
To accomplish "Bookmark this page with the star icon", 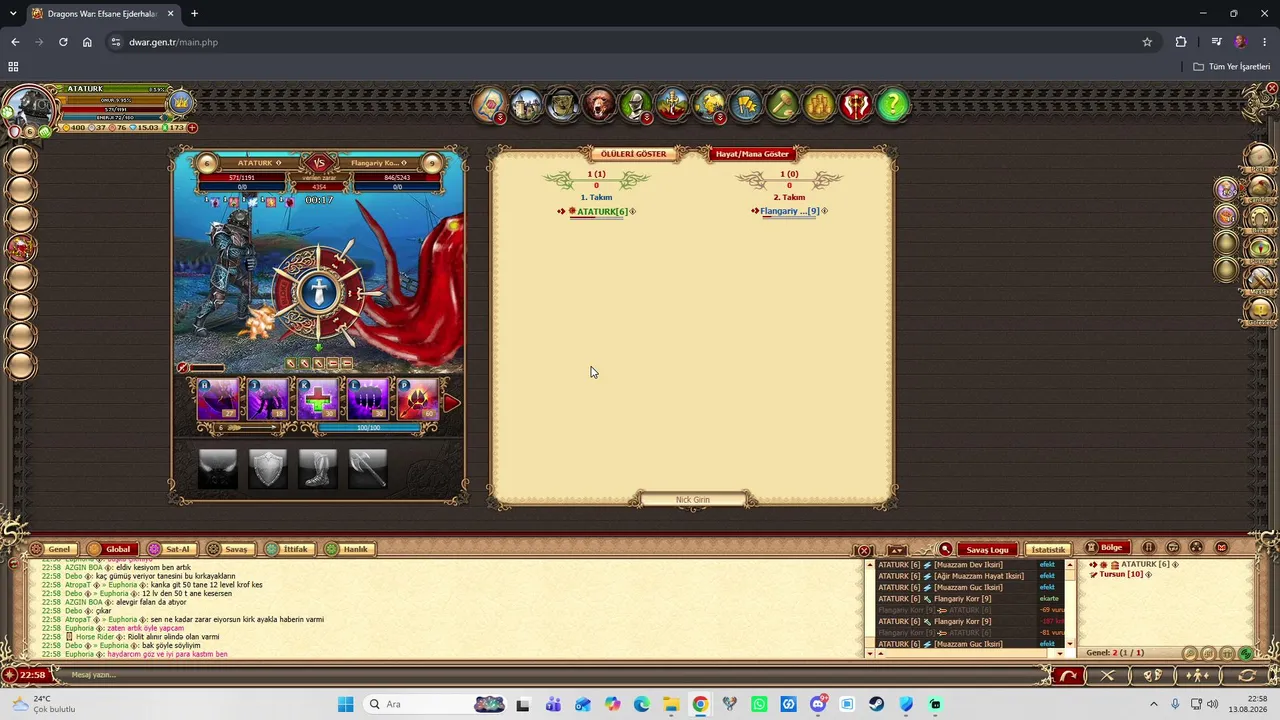I will point(1147,42).
